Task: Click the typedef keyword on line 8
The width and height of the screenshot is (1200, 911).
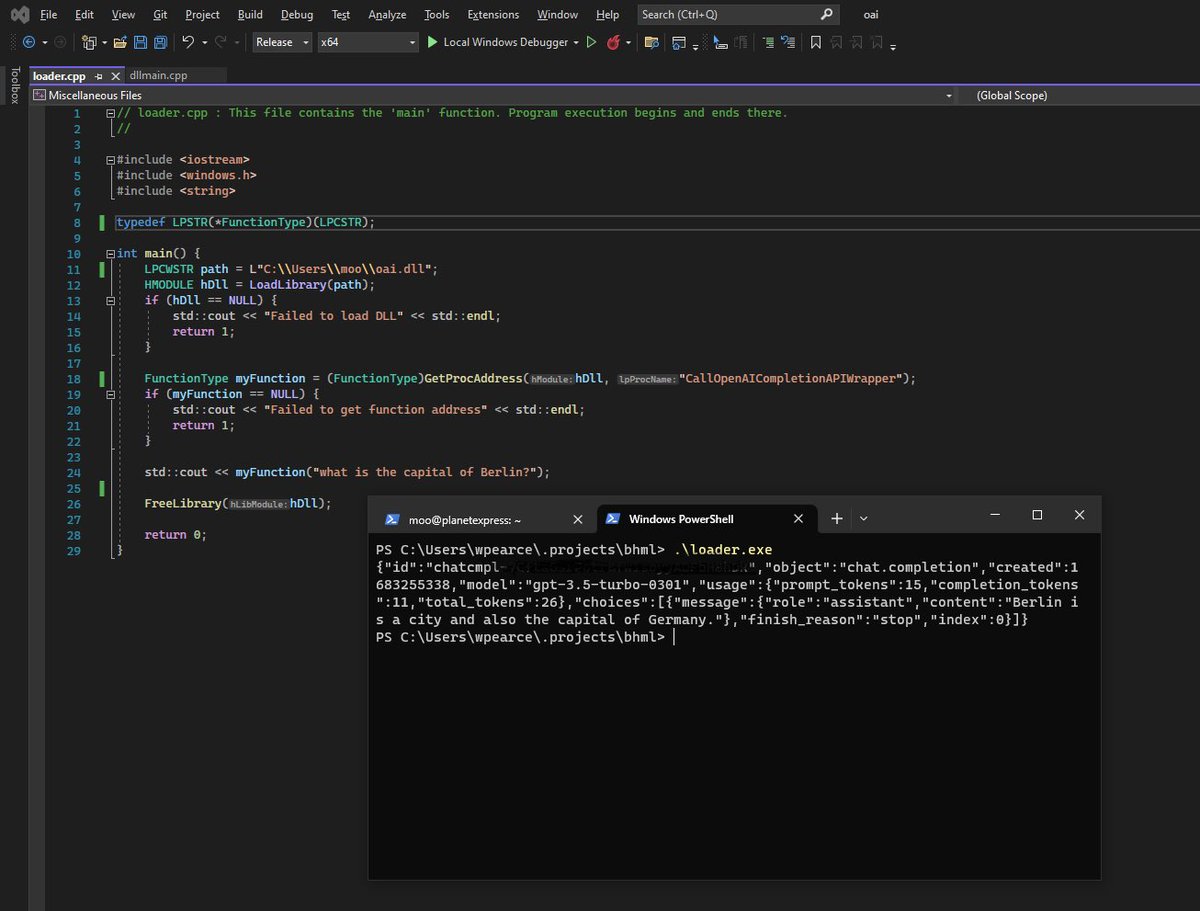Action: 141,222
